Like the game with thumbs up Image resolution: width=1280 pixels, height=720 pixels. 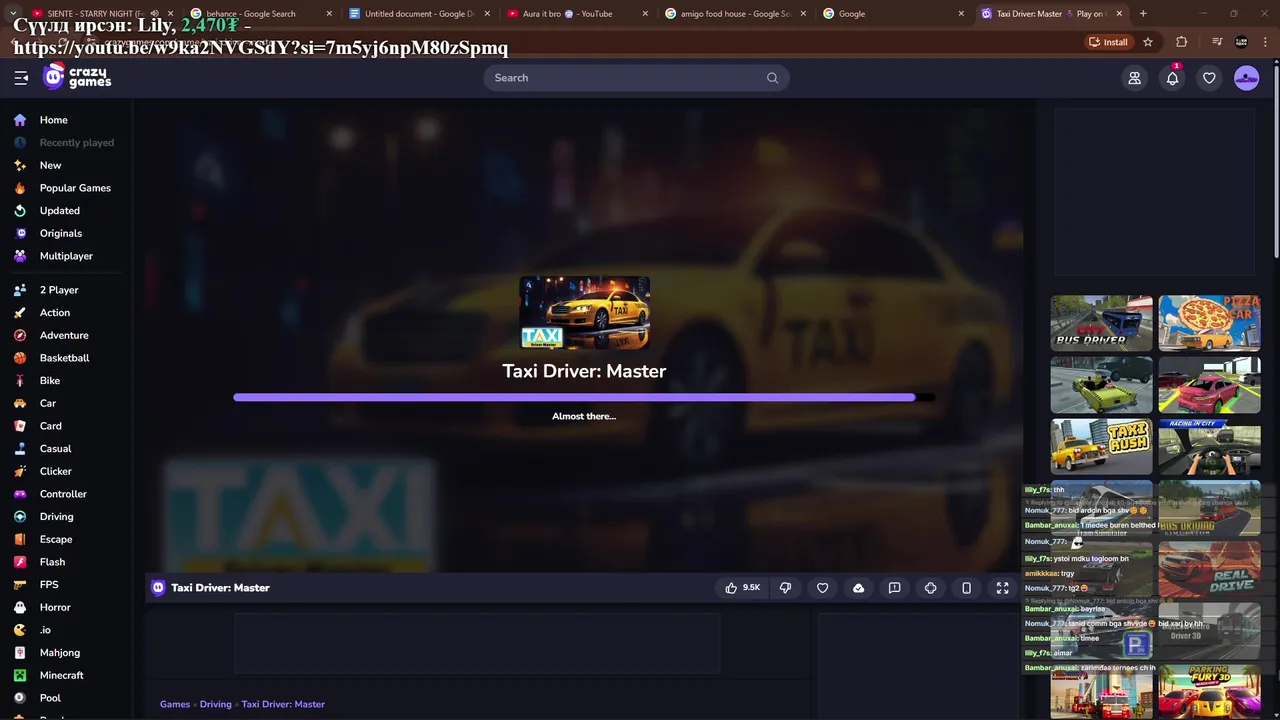742,588
